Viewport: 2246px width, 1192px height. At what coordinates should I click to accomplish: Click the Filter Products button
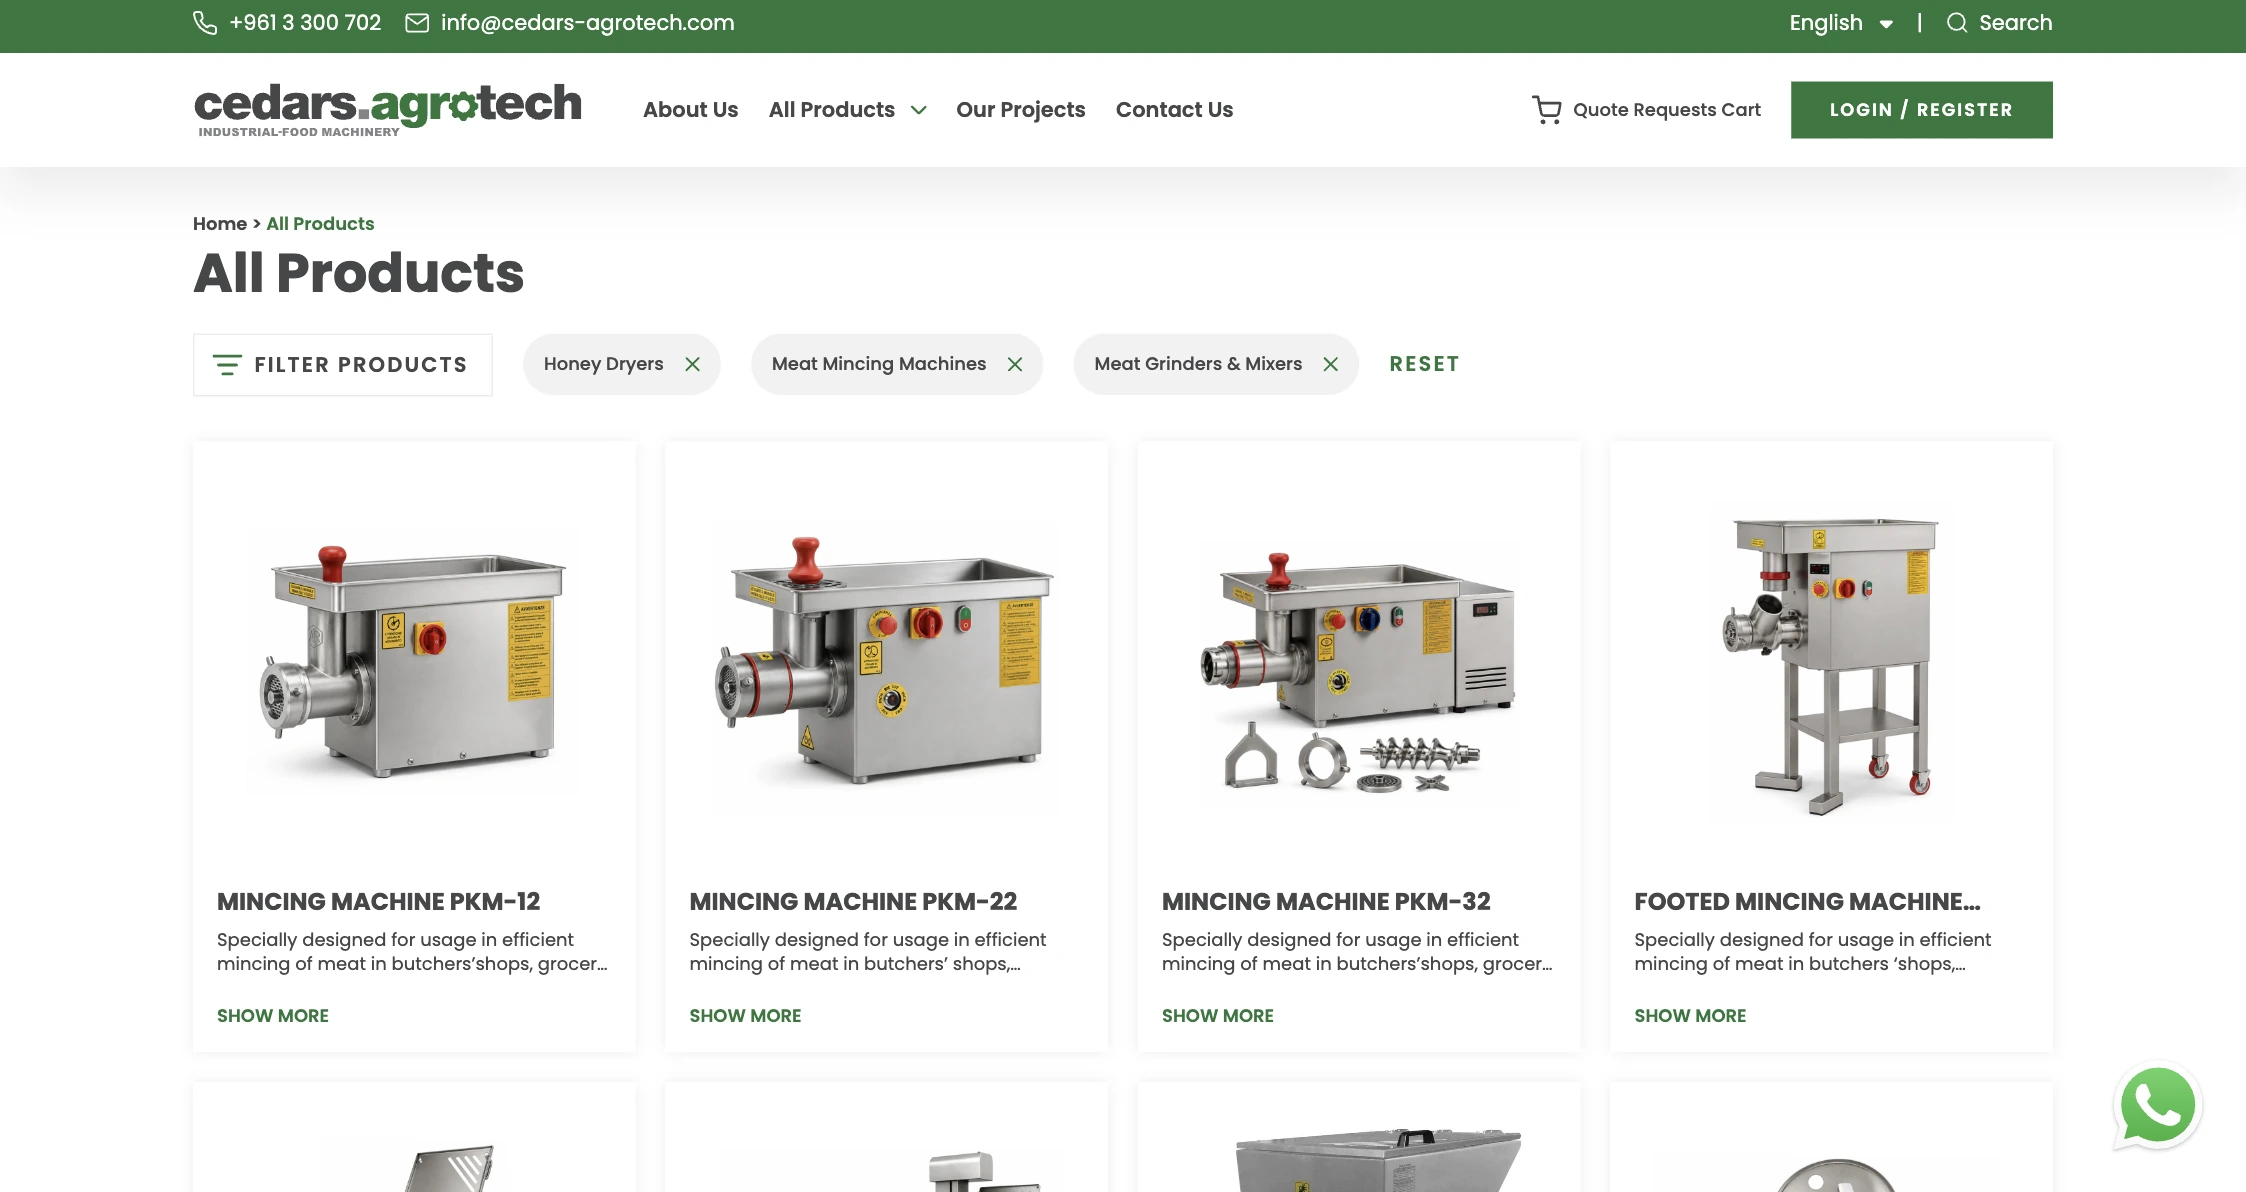[343, 365]
